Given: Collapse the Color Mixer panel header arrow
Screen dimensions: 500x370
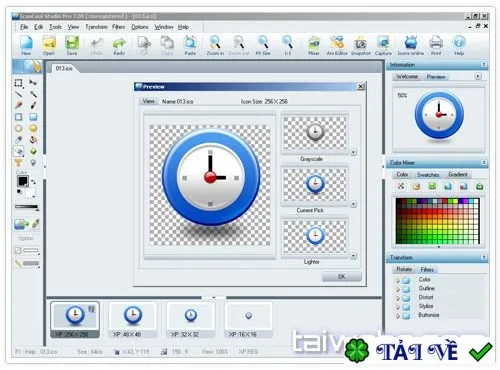Looking at the screenshot, I should coord(484,163).
